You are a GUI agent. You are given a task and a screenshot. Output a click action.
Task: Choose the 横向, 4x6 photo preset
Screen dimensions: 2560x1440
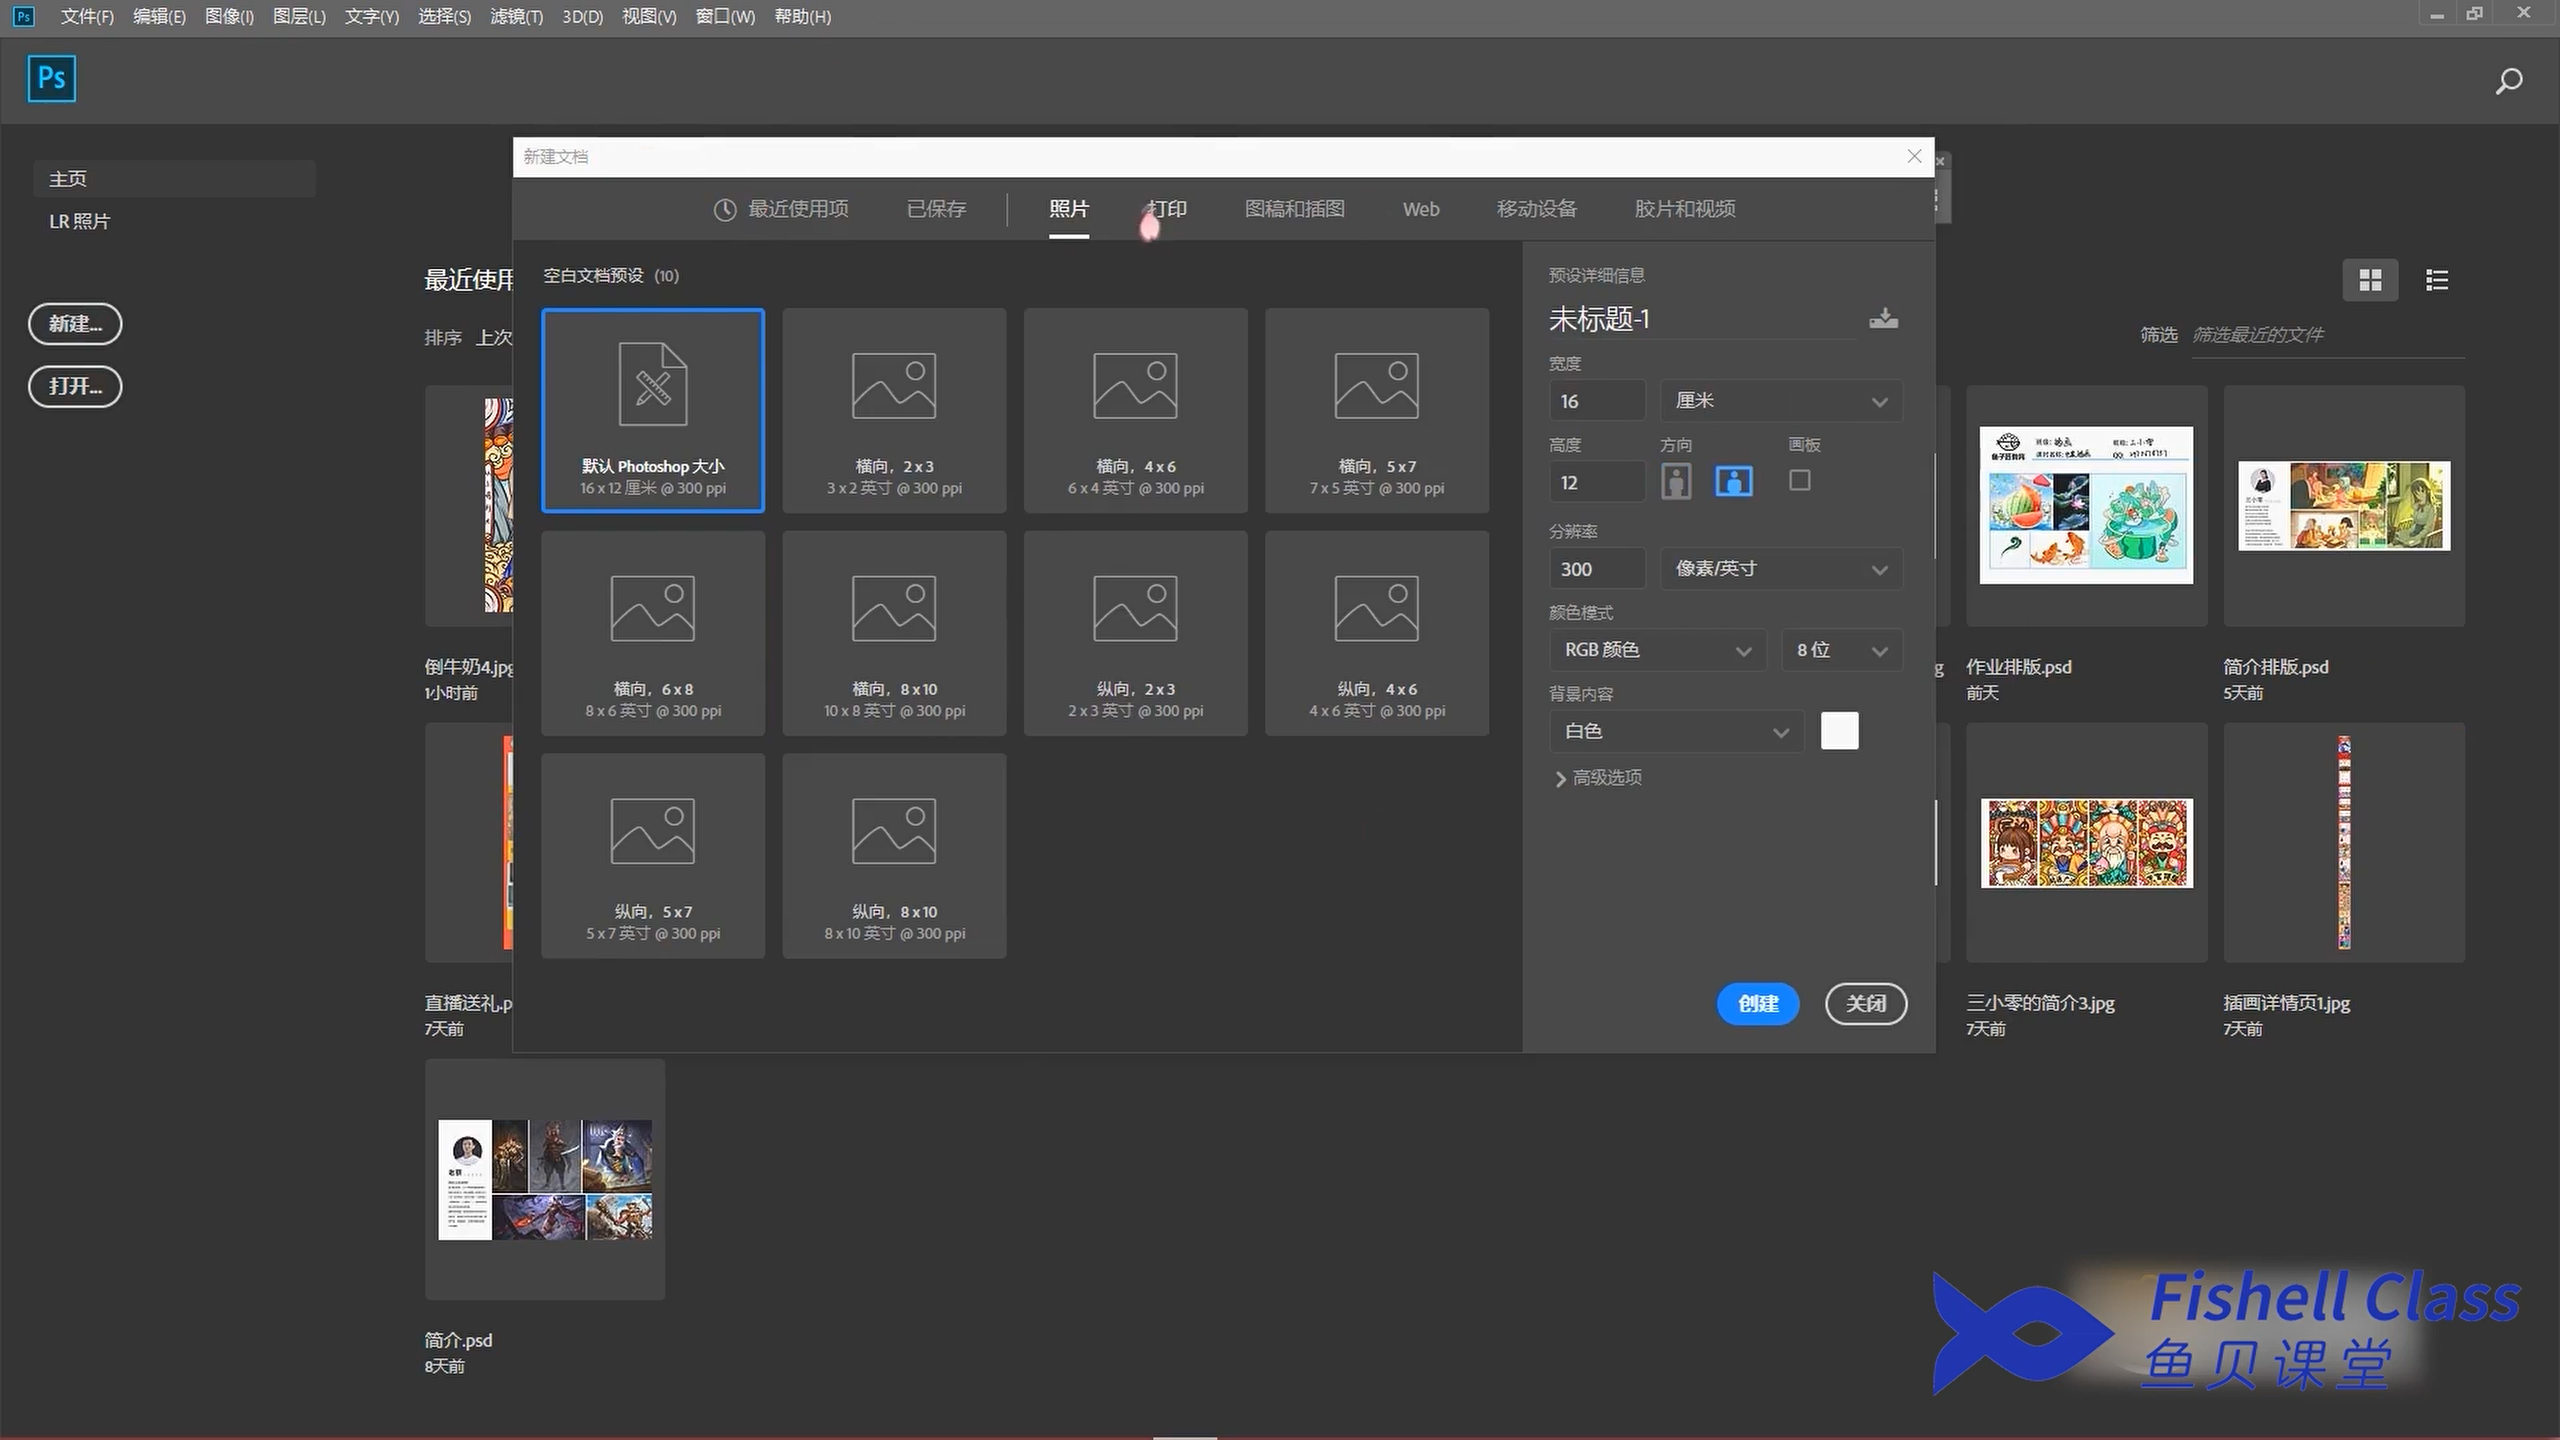1135,411
